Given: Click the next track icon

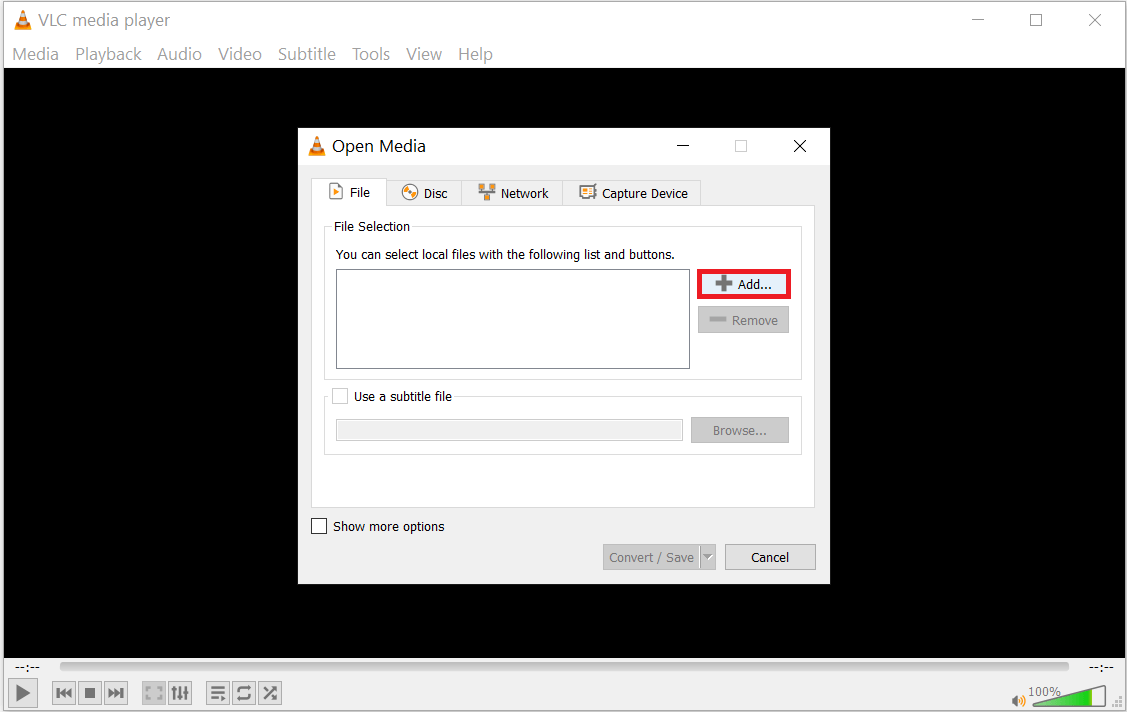Looking at the screenshot, I should [x=116, y=692].
